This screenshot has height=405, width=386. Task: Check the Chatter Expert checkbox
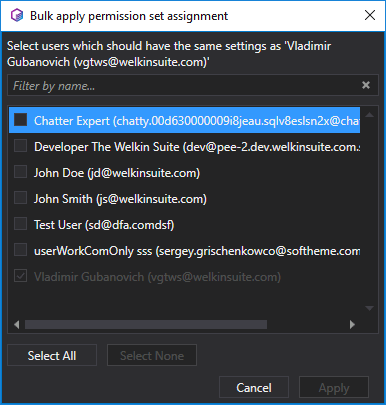[20, 120]
